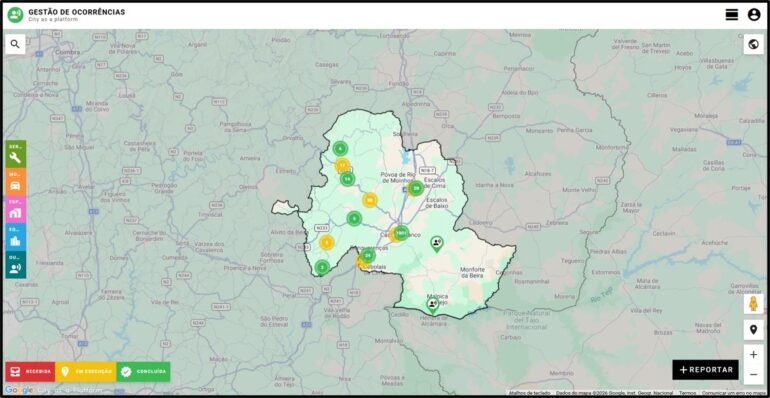
Task: Click the Idanha-a-Nova map label
Action: pos(494,185)
